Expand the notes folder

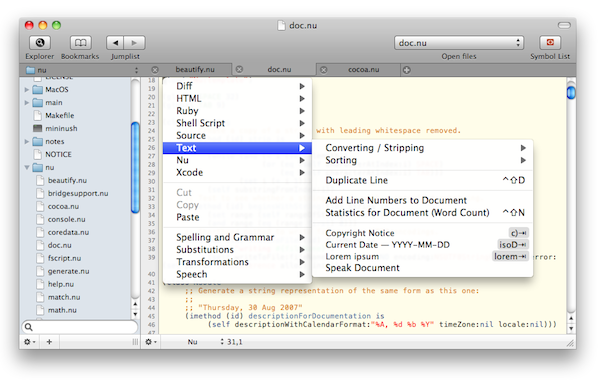[x=26, y=142]
